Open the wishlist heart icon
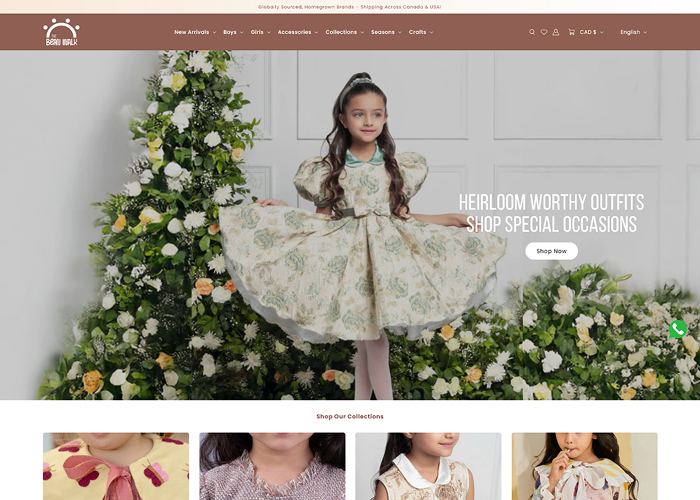 pyautogui.click(x=544, y=32)
